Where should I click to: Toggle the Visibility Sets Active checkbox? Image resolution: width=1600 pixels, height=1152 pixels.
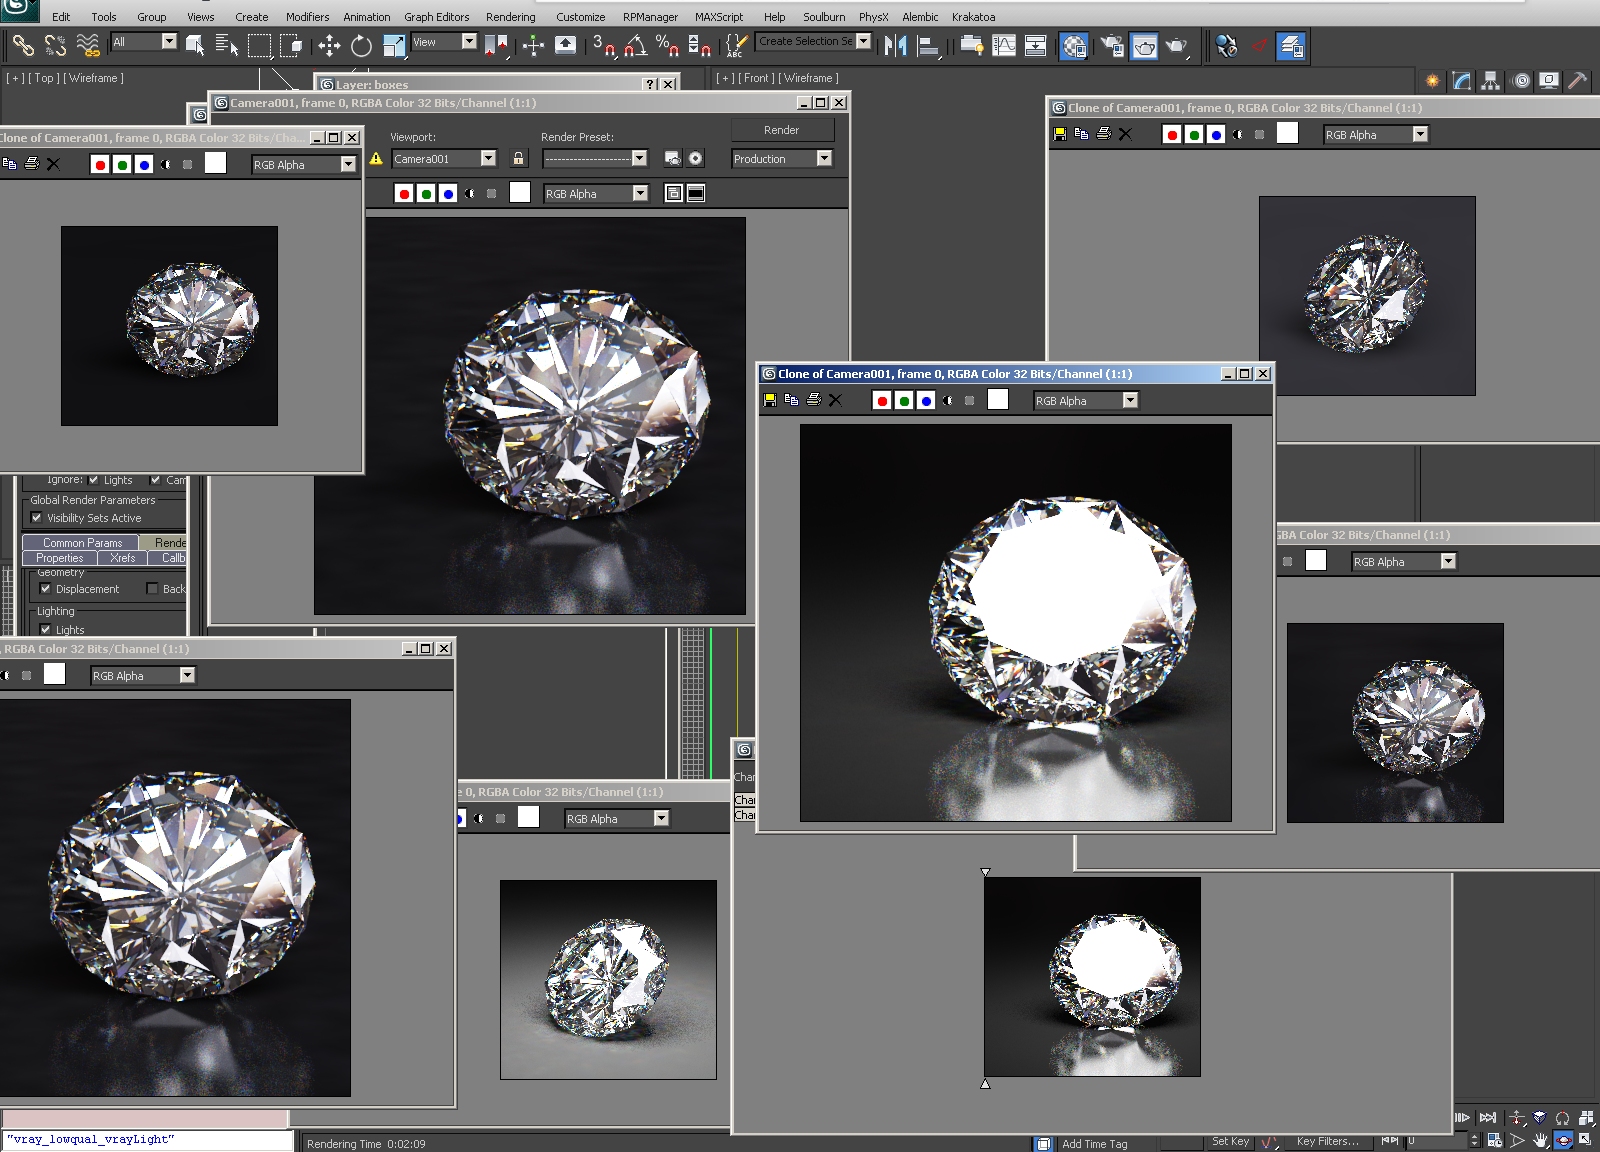(x=37, y=518)
